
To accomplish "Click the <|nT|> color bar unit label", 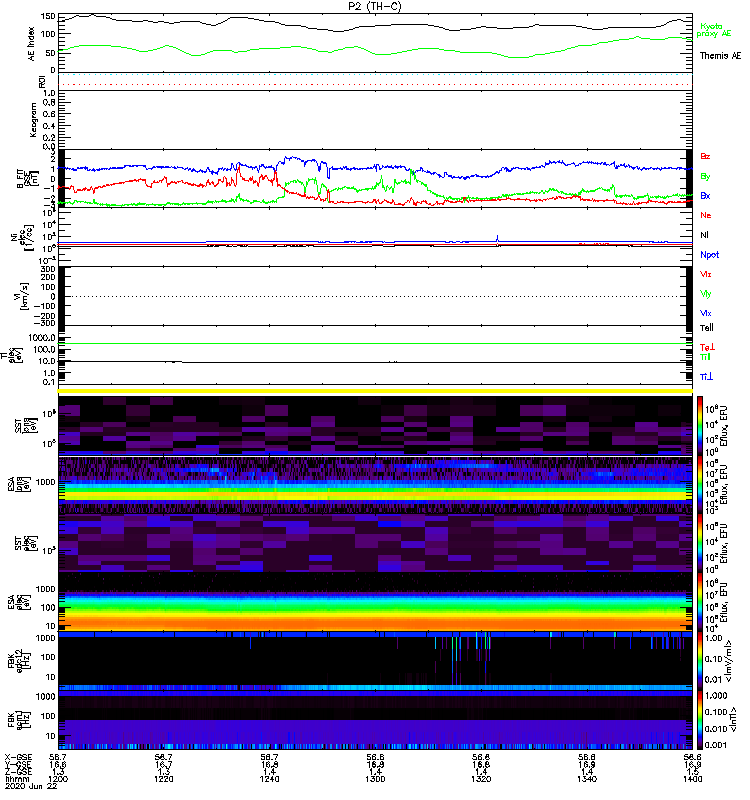I will tap(732, 719).
